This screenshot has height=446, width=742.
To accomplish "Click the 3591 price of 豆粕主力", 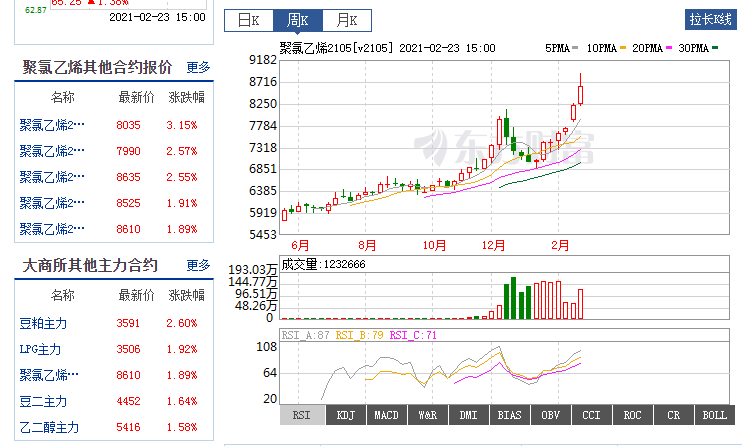I will pyautogui.click(x=128, y=323).
